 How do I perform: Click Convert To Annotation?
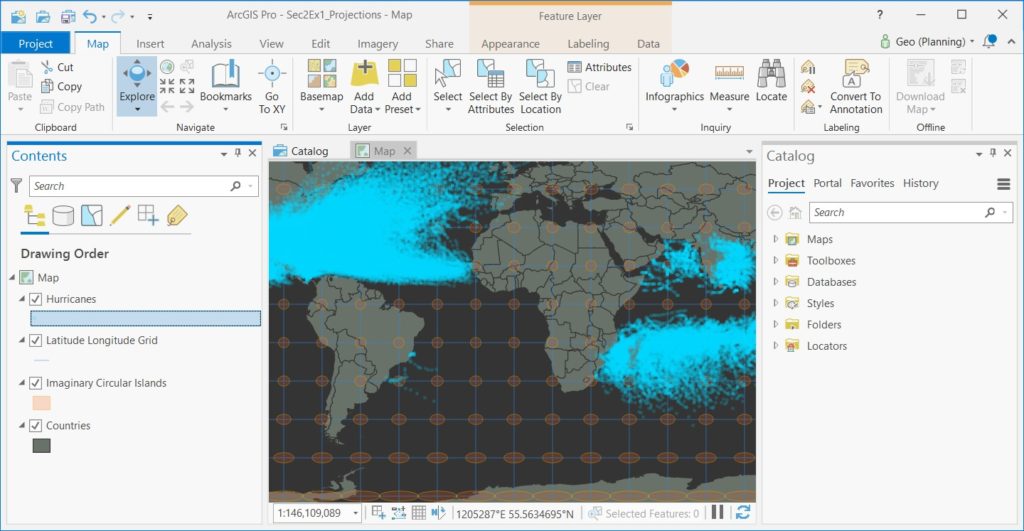856,86
